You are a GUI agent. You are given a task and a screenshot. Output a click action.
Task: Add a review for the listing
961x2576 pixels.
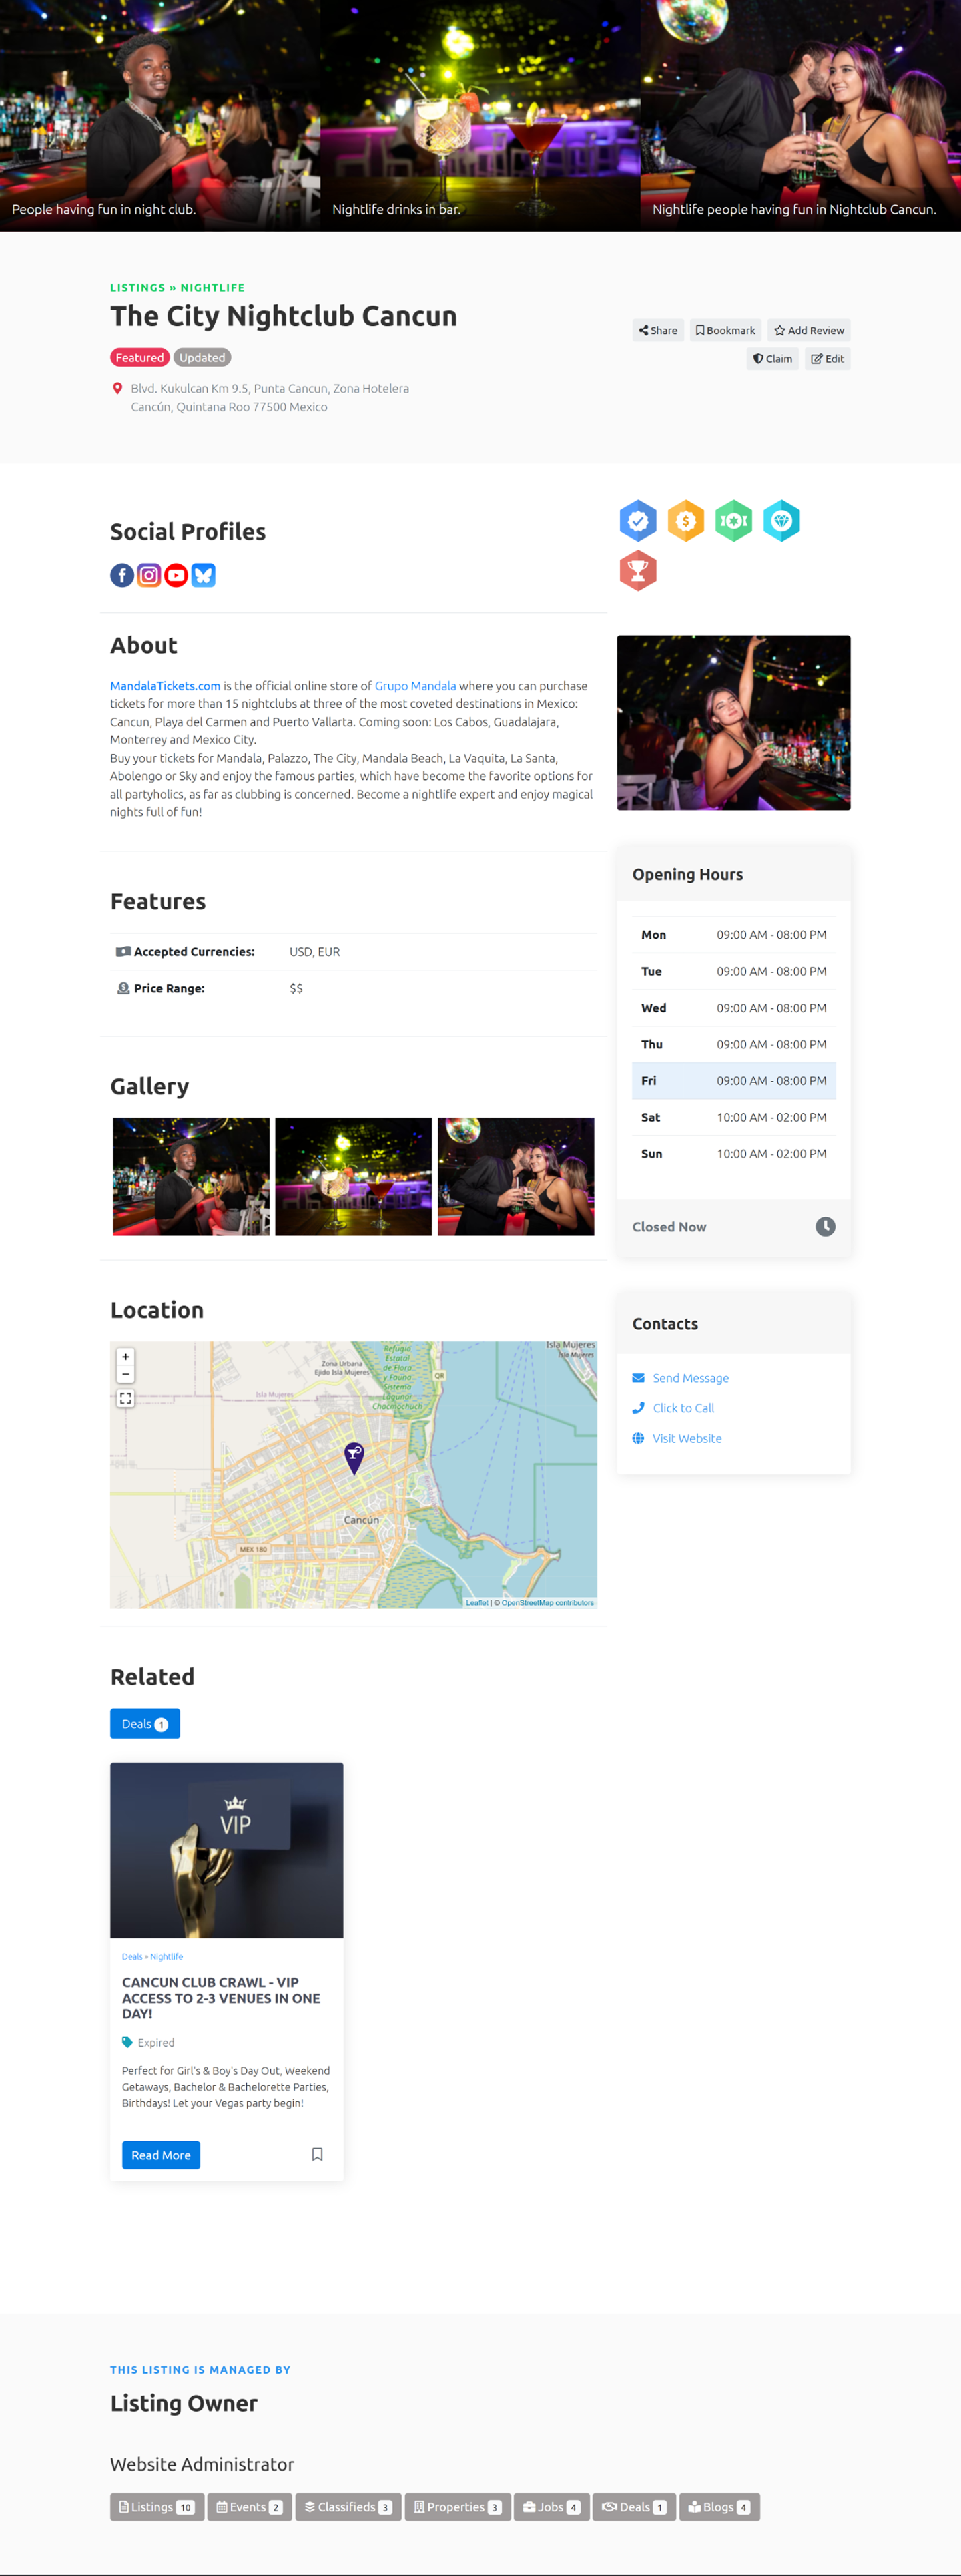809,330
